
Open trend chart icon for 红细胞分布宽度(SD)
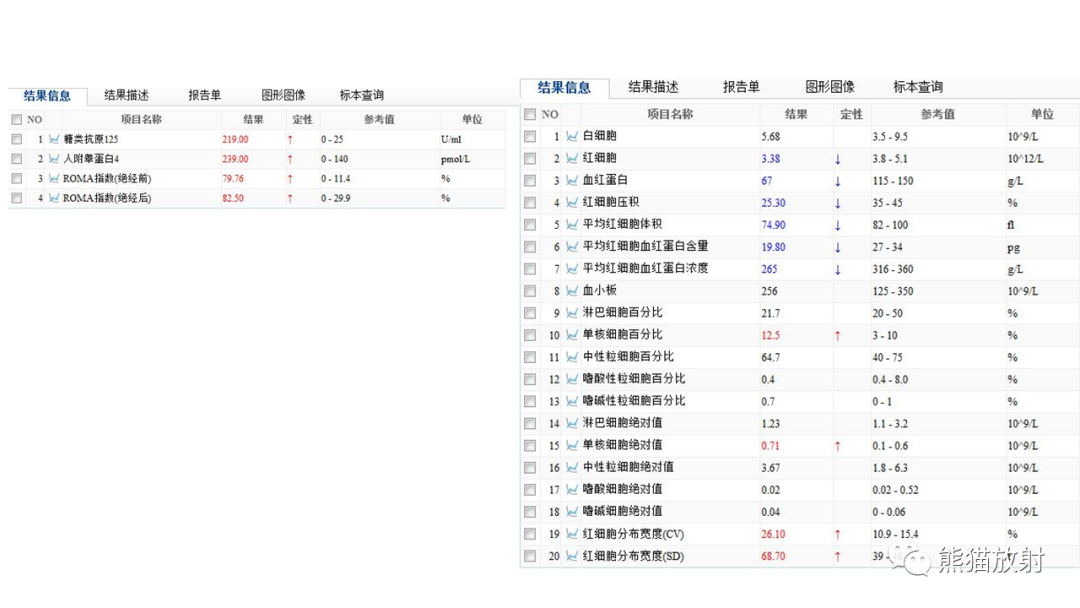(572, 556)
